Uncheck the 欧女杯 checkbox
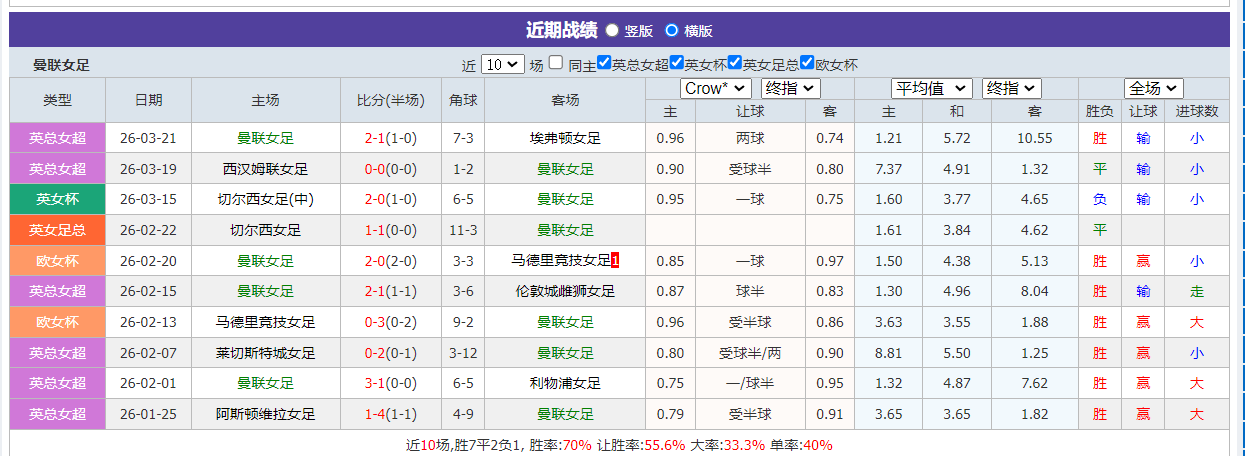The width and height of the screenshot is (1245, 456). click(808, 62)
